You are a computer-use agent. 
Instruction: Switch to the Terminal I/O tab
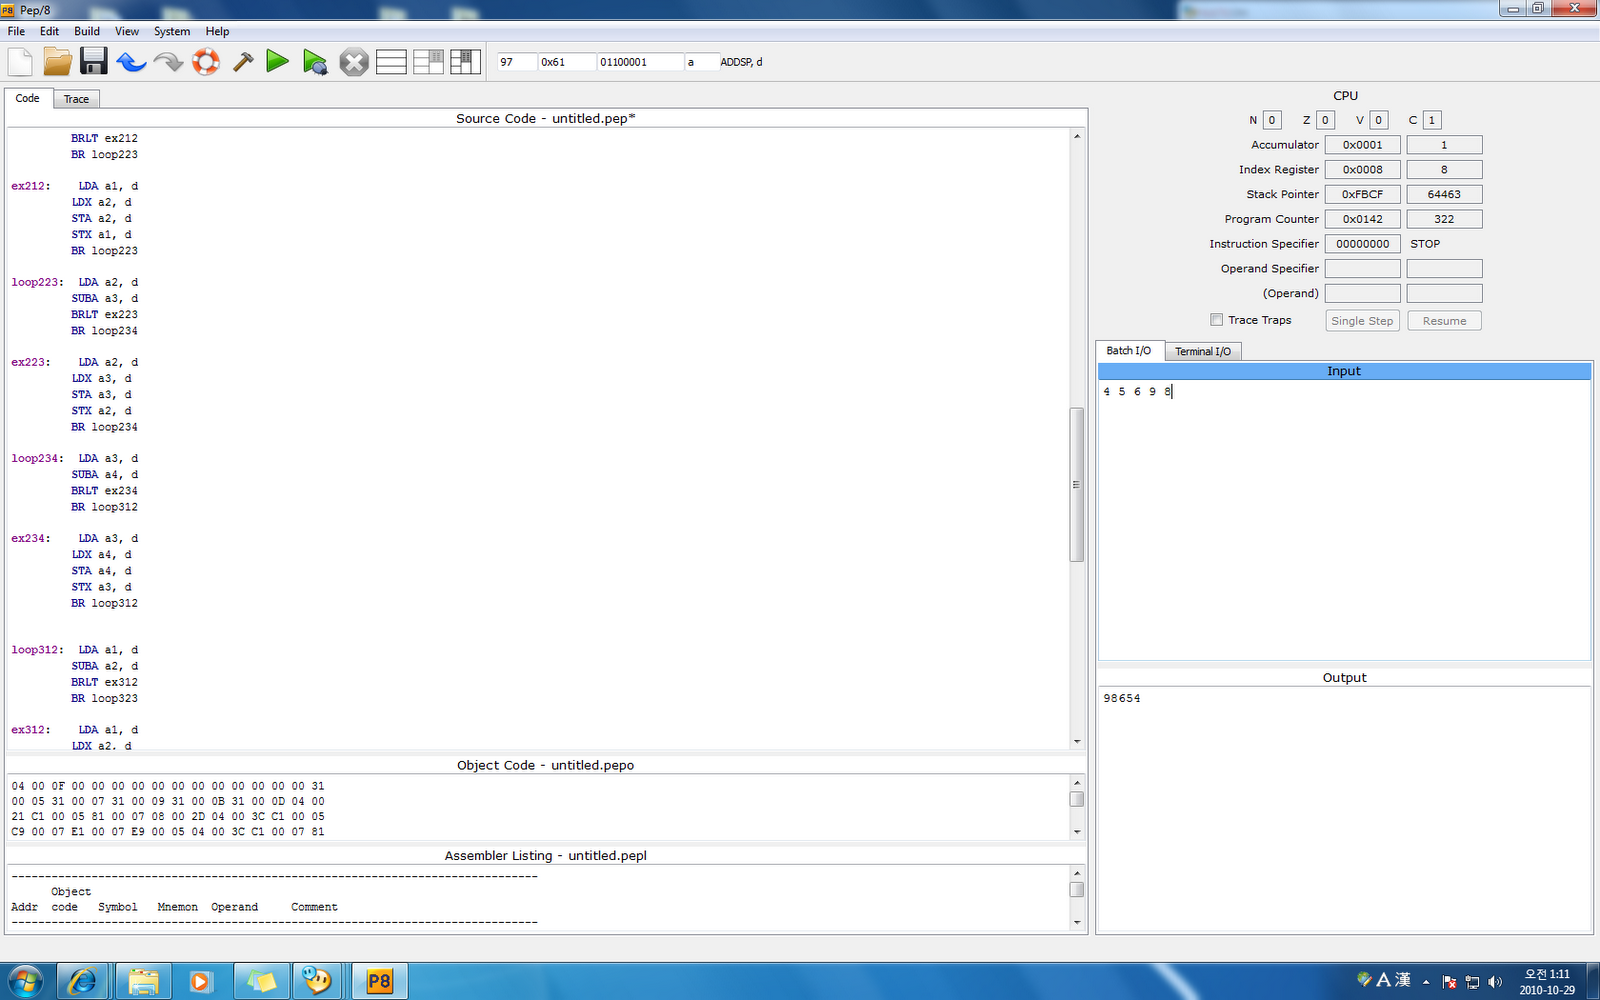coord(1203,351)
